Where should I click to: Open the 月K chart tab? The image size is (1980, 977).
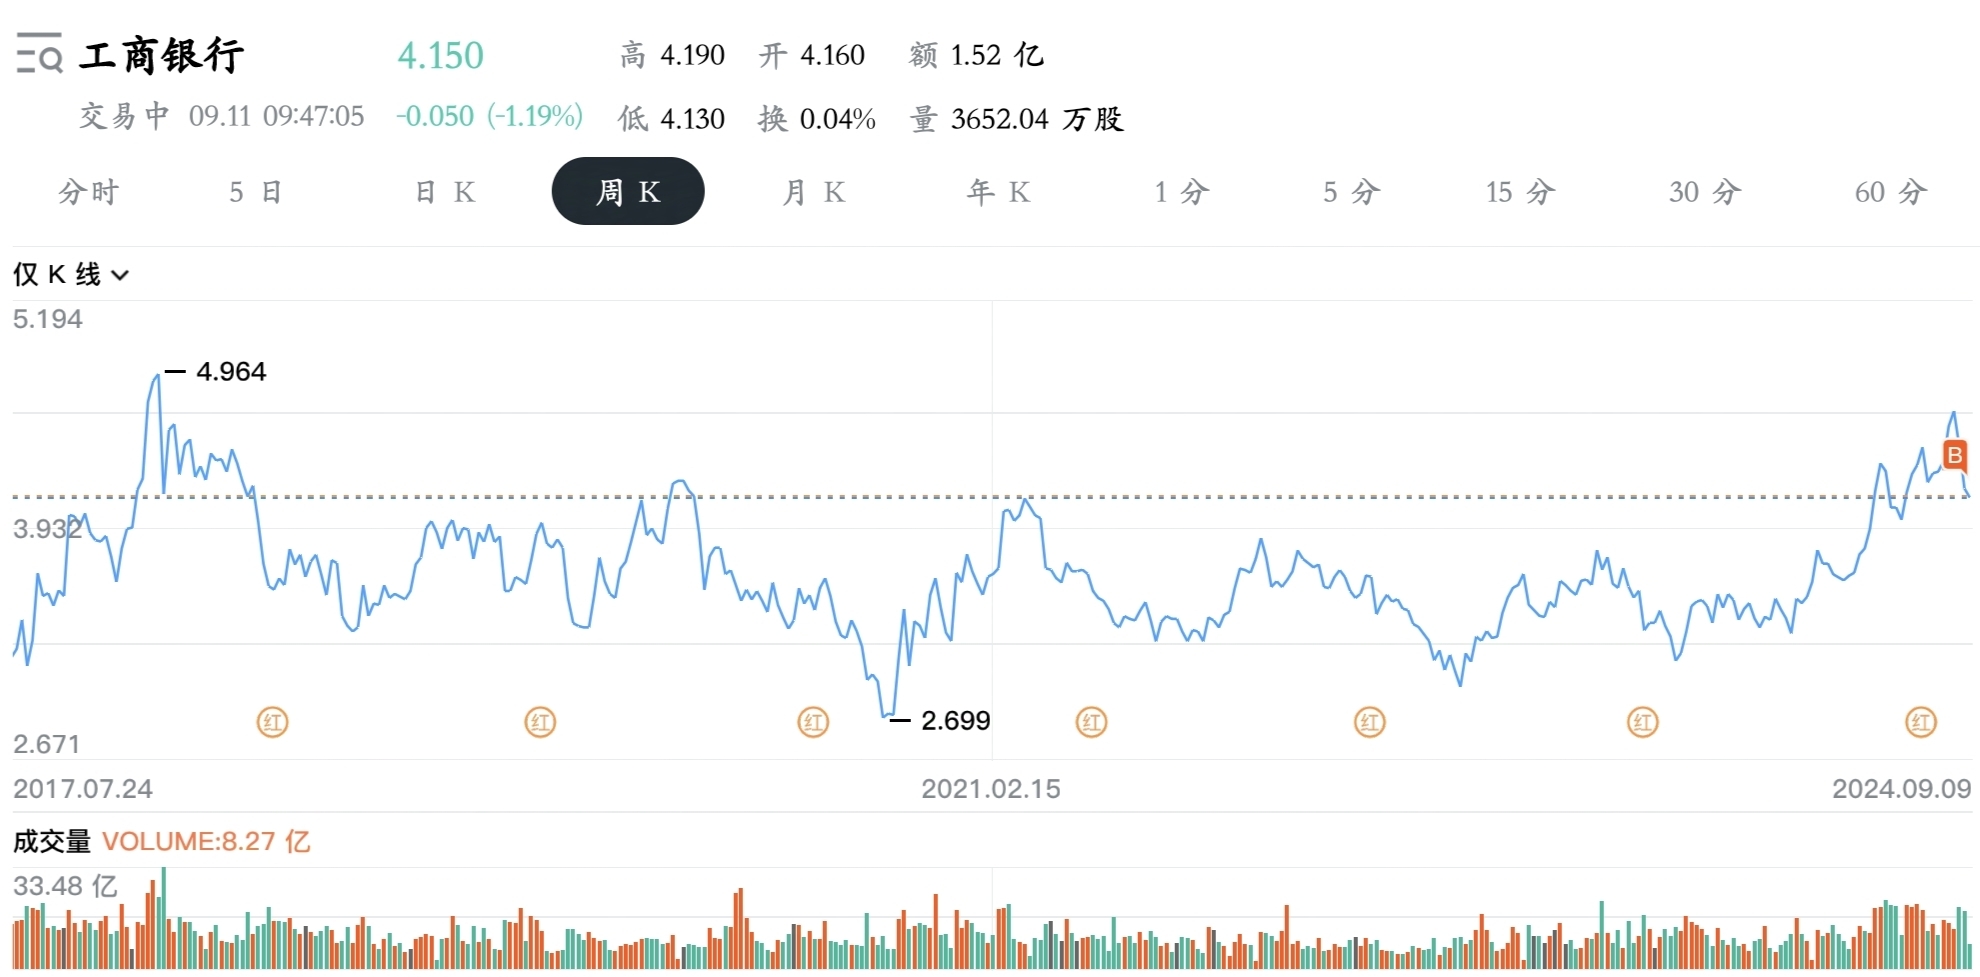point(813,192)
